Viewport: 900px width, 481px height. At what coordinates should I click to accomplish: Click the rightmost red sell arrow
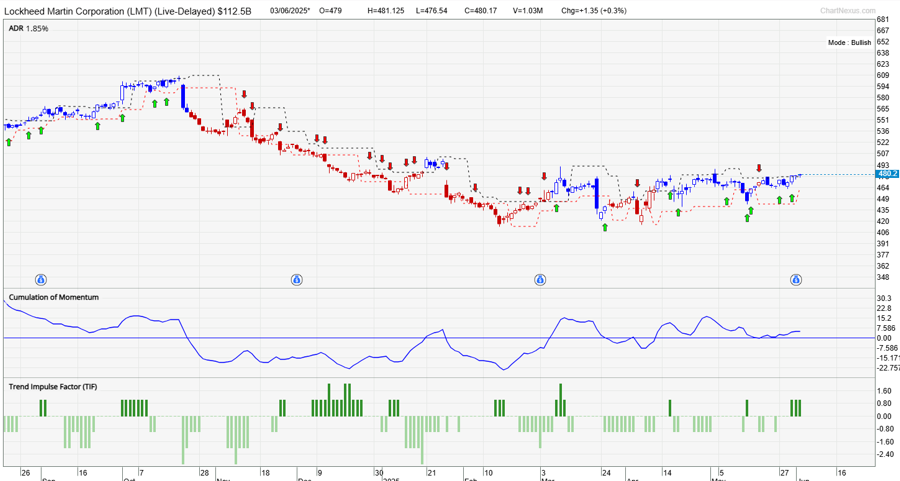pos(759,168)
